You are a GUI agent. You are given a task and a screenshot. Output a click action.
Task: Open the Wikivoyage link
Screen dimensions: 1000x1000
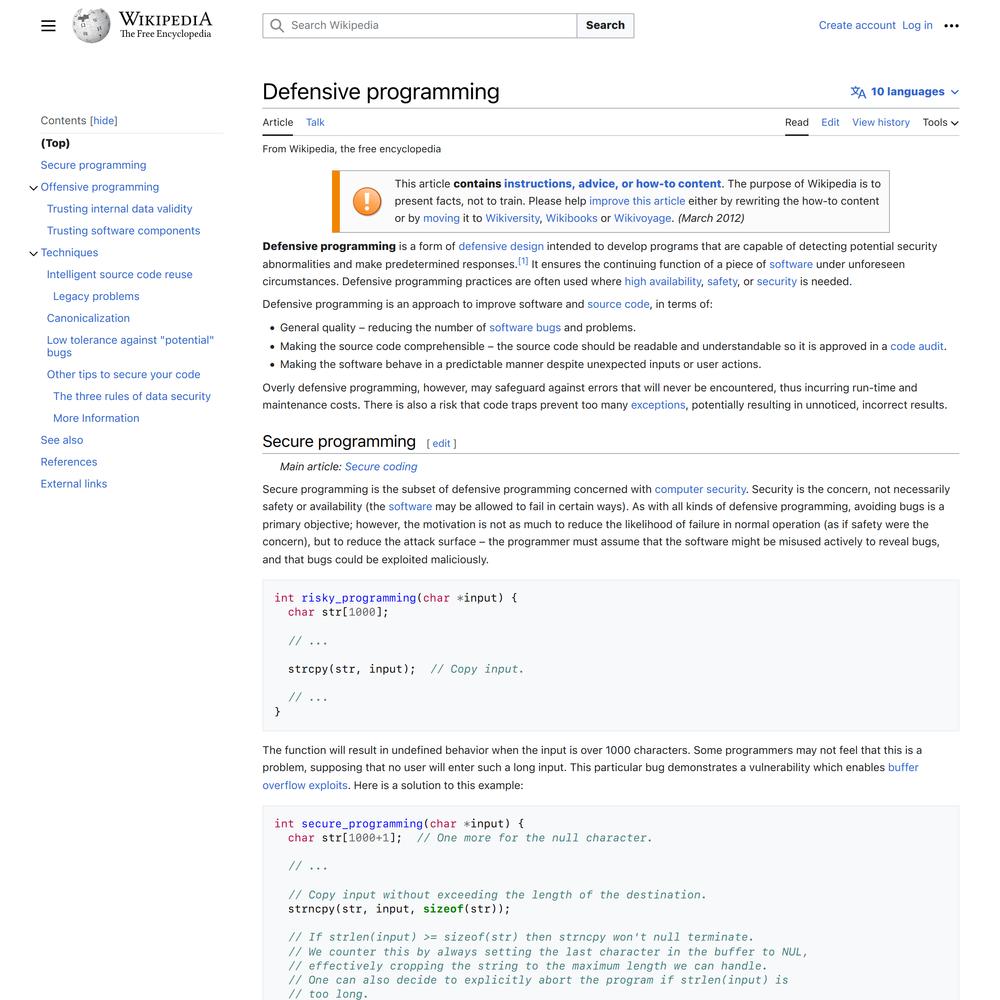(x=642, y=218)
